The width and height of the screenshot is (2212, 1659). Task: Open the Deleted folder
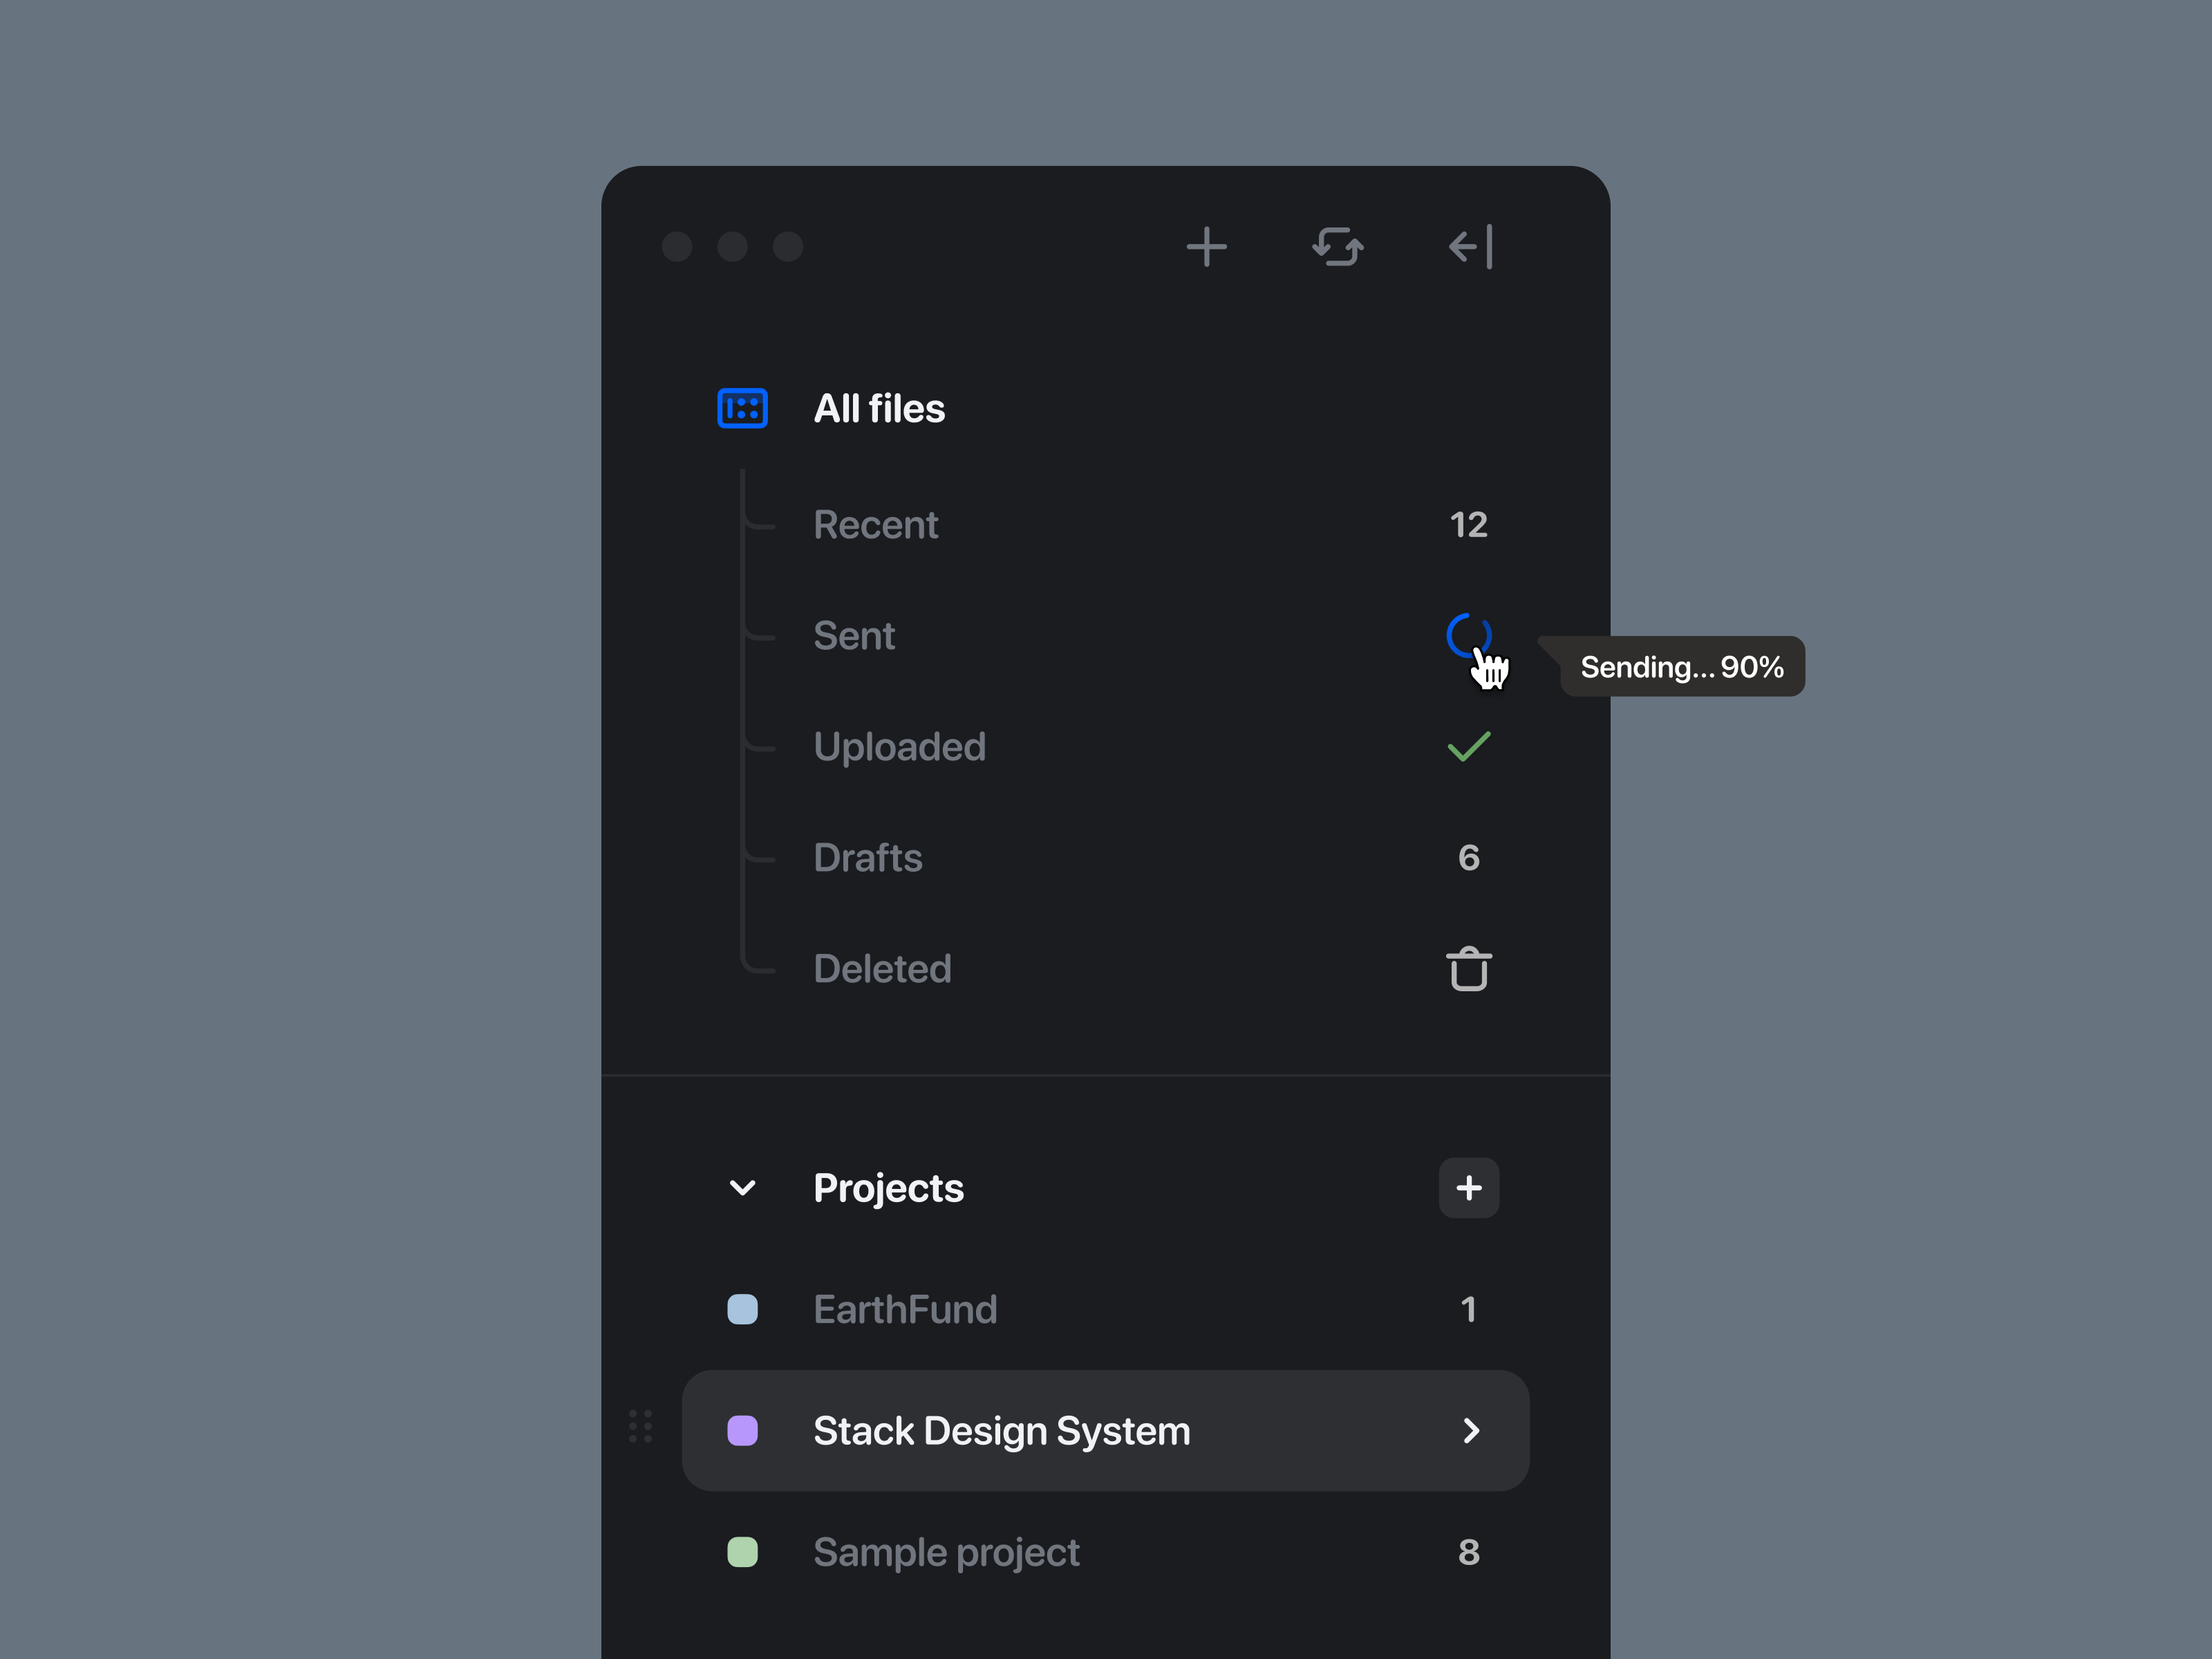[882, 969]
